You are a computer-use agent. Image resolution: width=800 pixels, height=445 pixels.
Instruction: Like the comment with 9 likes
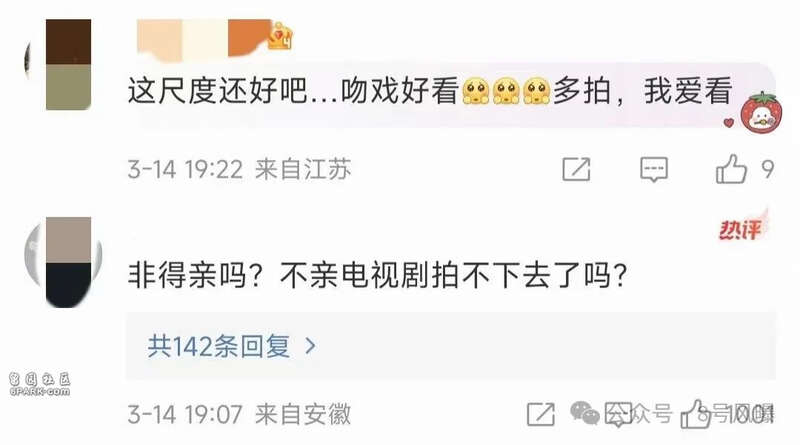pyautogui.click(x=731, y=169)
